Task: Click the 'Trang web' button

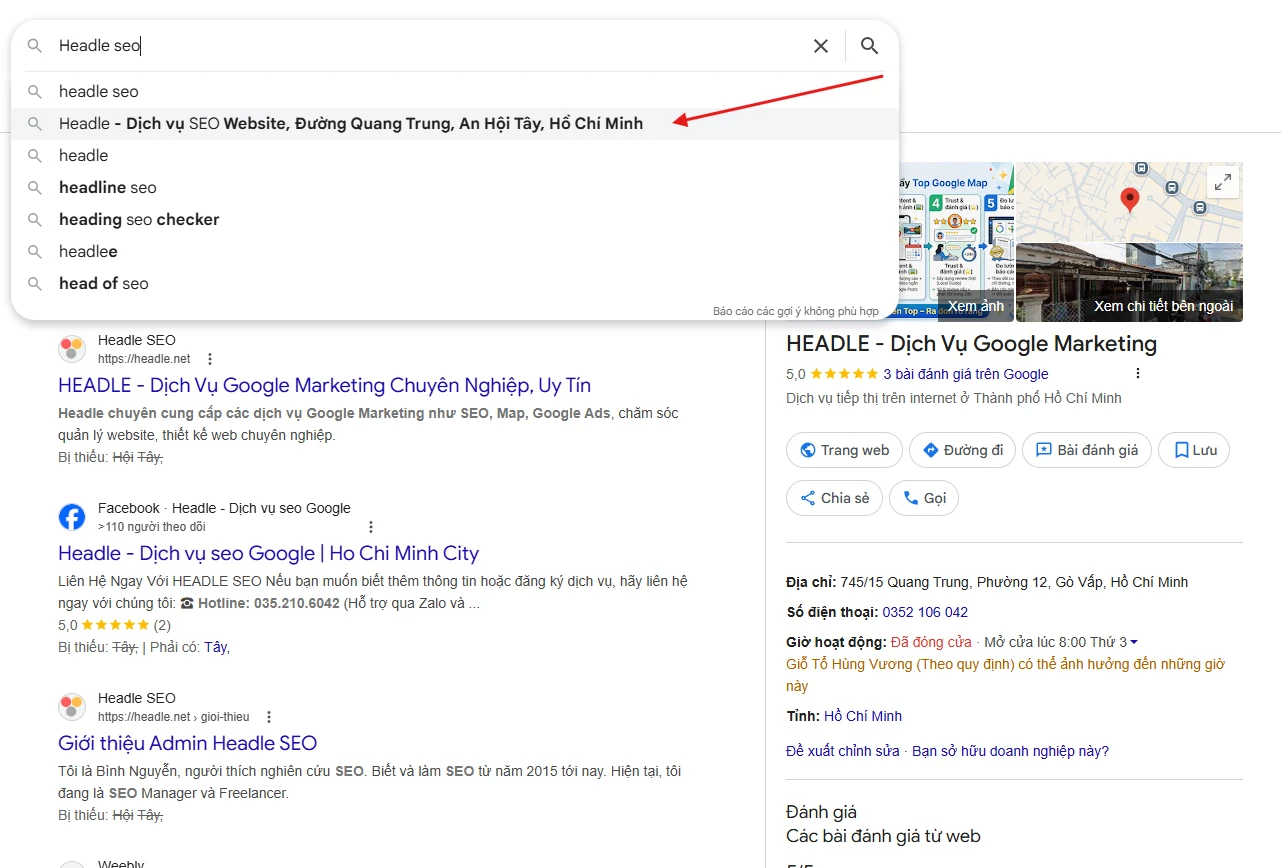Action: coord(844,450)
